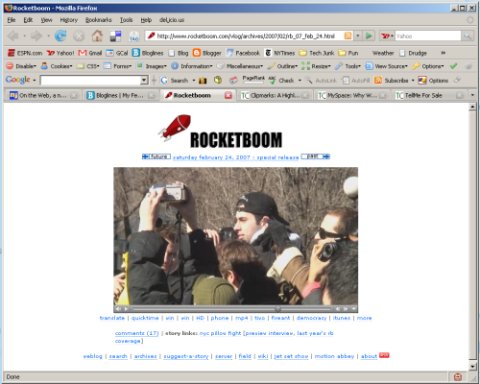
Task: Click the AutoLink toolbar button
Action: pos(321,80)
